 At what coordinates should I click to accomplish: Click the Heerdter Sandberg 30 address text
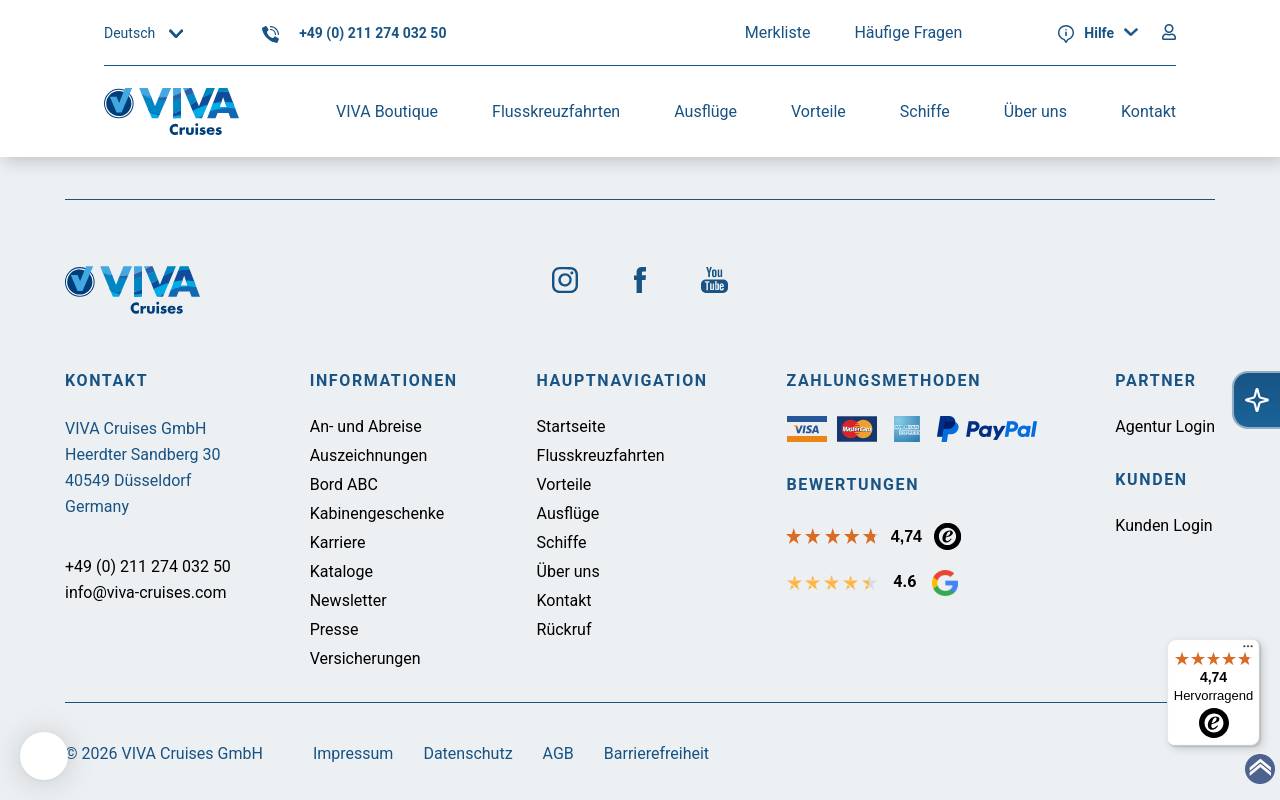142,455
